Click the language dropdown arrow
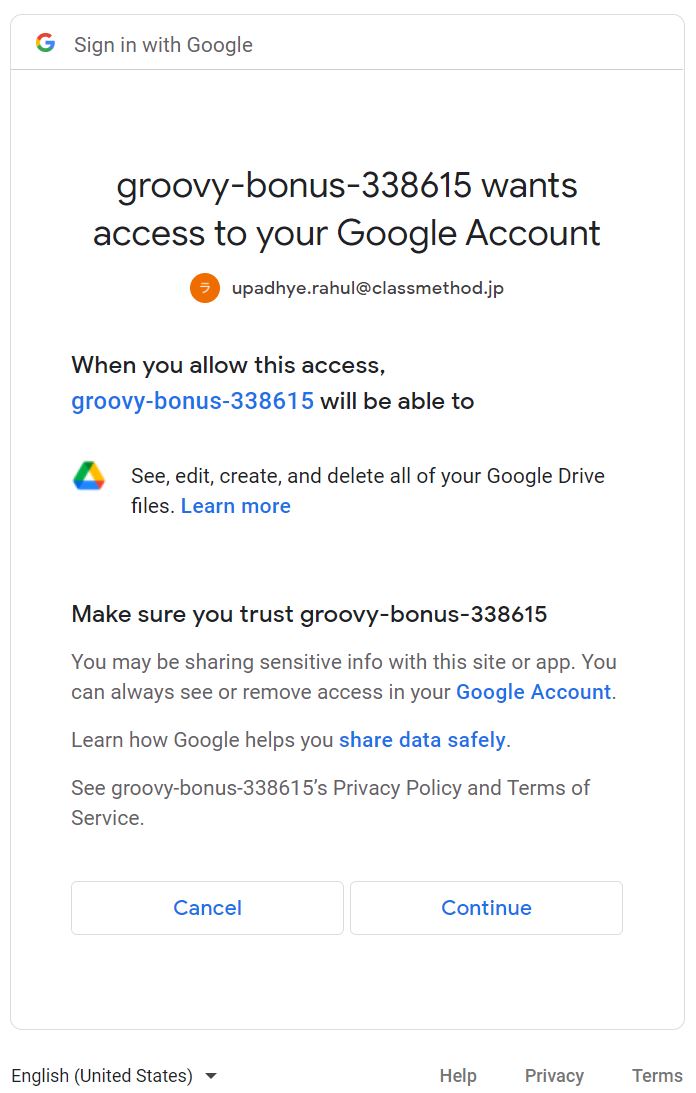Viewport: 696px width, 1093px height. 211,1076
